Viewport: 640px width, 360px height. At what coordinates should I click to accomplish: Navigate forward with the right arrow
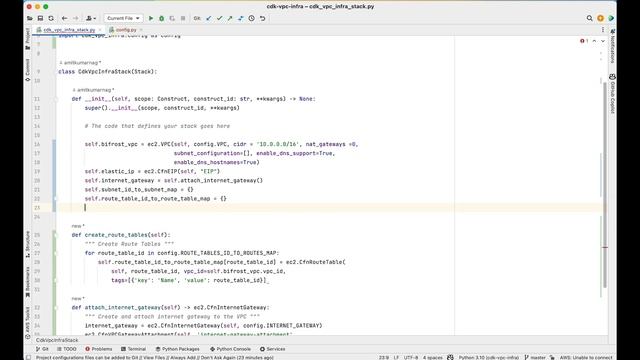[x=76, y=18]
